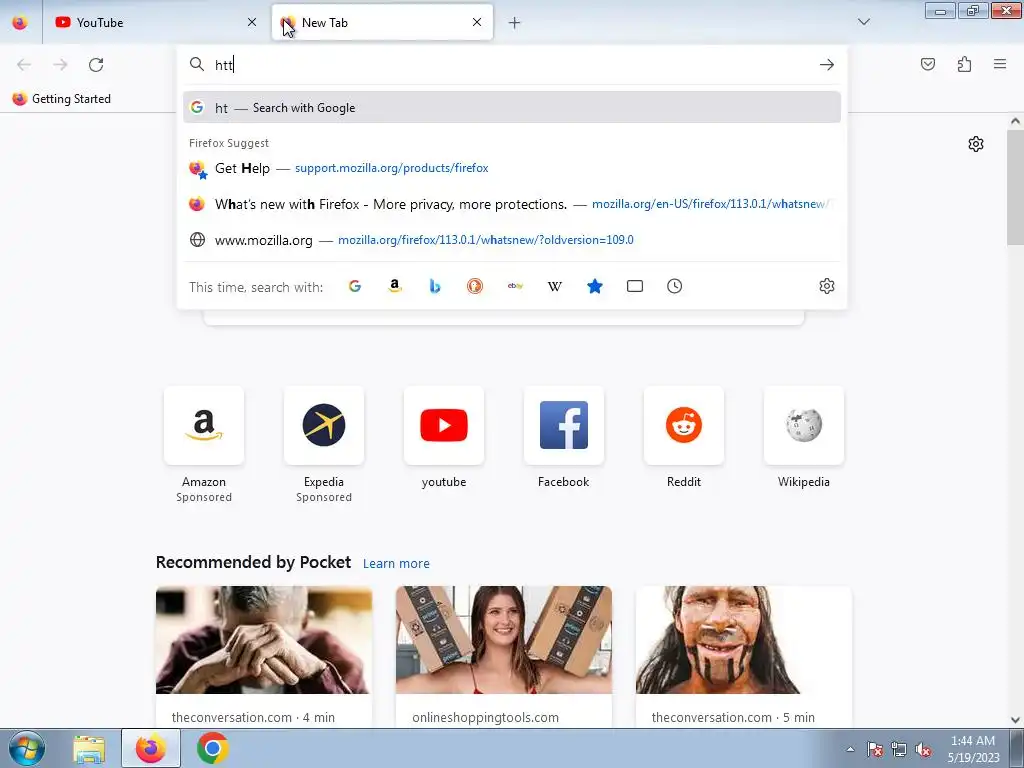Search in History clock icon
Viewport: 1024px width, 768px height.
pos(675,286)
